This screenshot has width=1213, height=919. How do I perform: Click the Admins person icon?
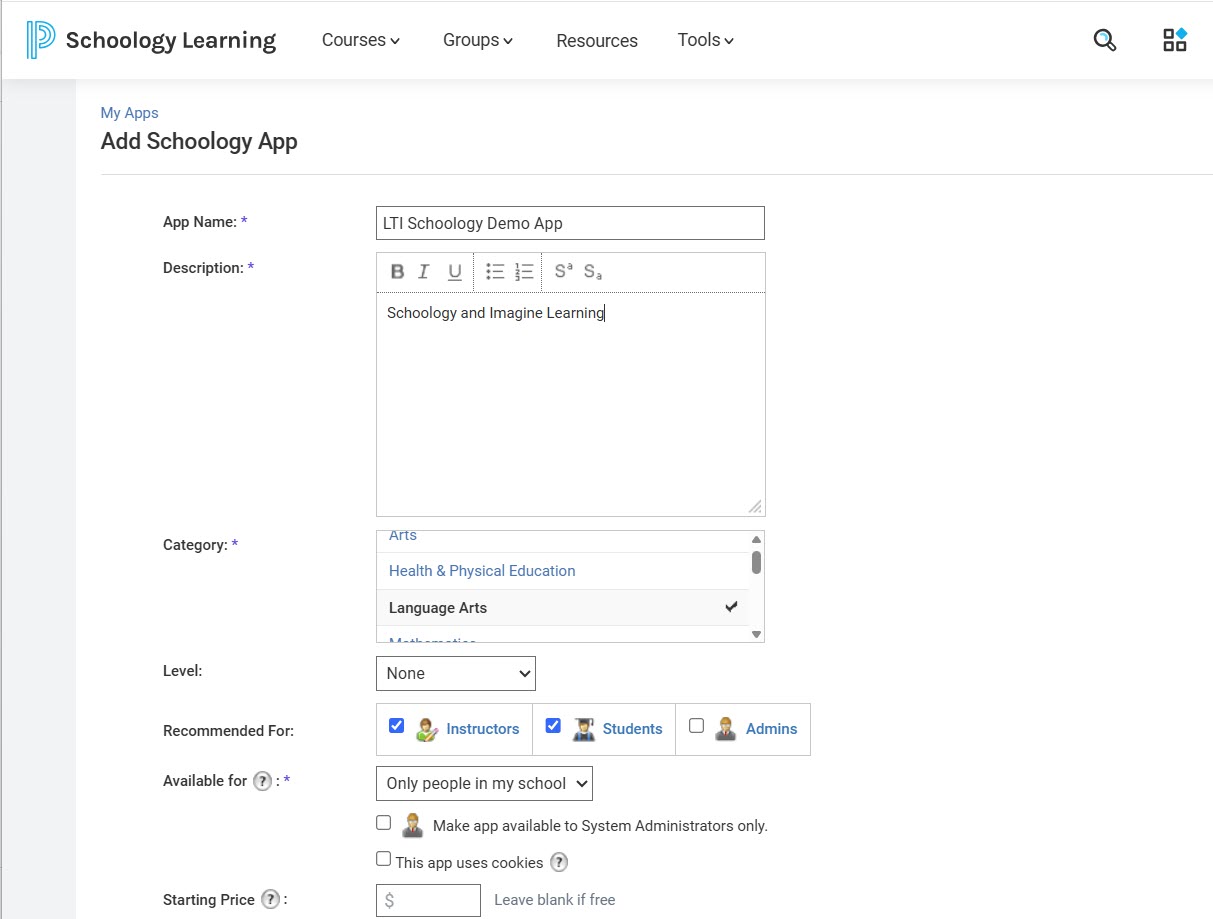coord(726,729)
